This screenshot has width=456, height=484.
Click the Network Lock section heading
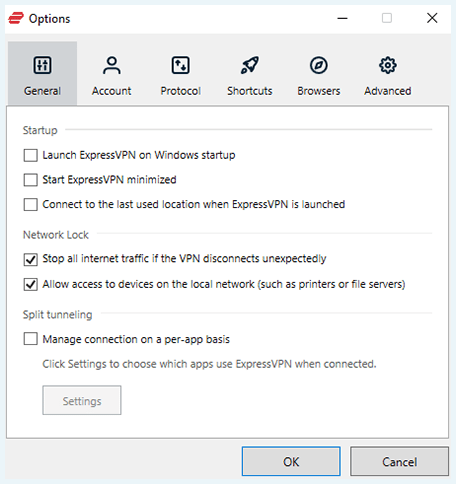56,235
